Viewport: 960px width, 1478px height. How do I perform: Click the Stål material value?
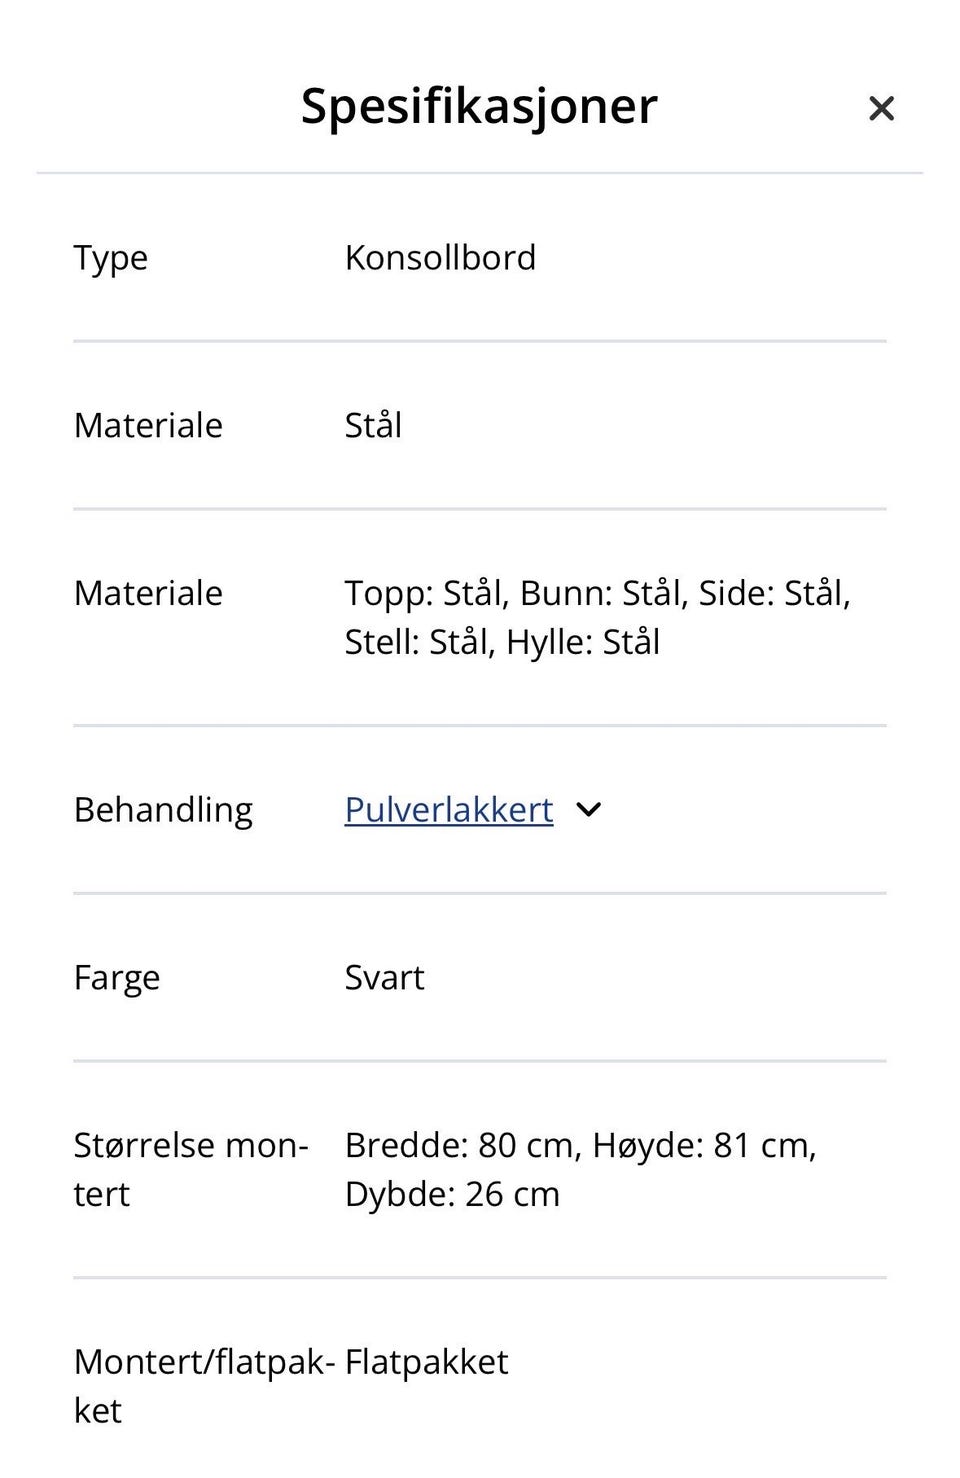coord(373,425)
